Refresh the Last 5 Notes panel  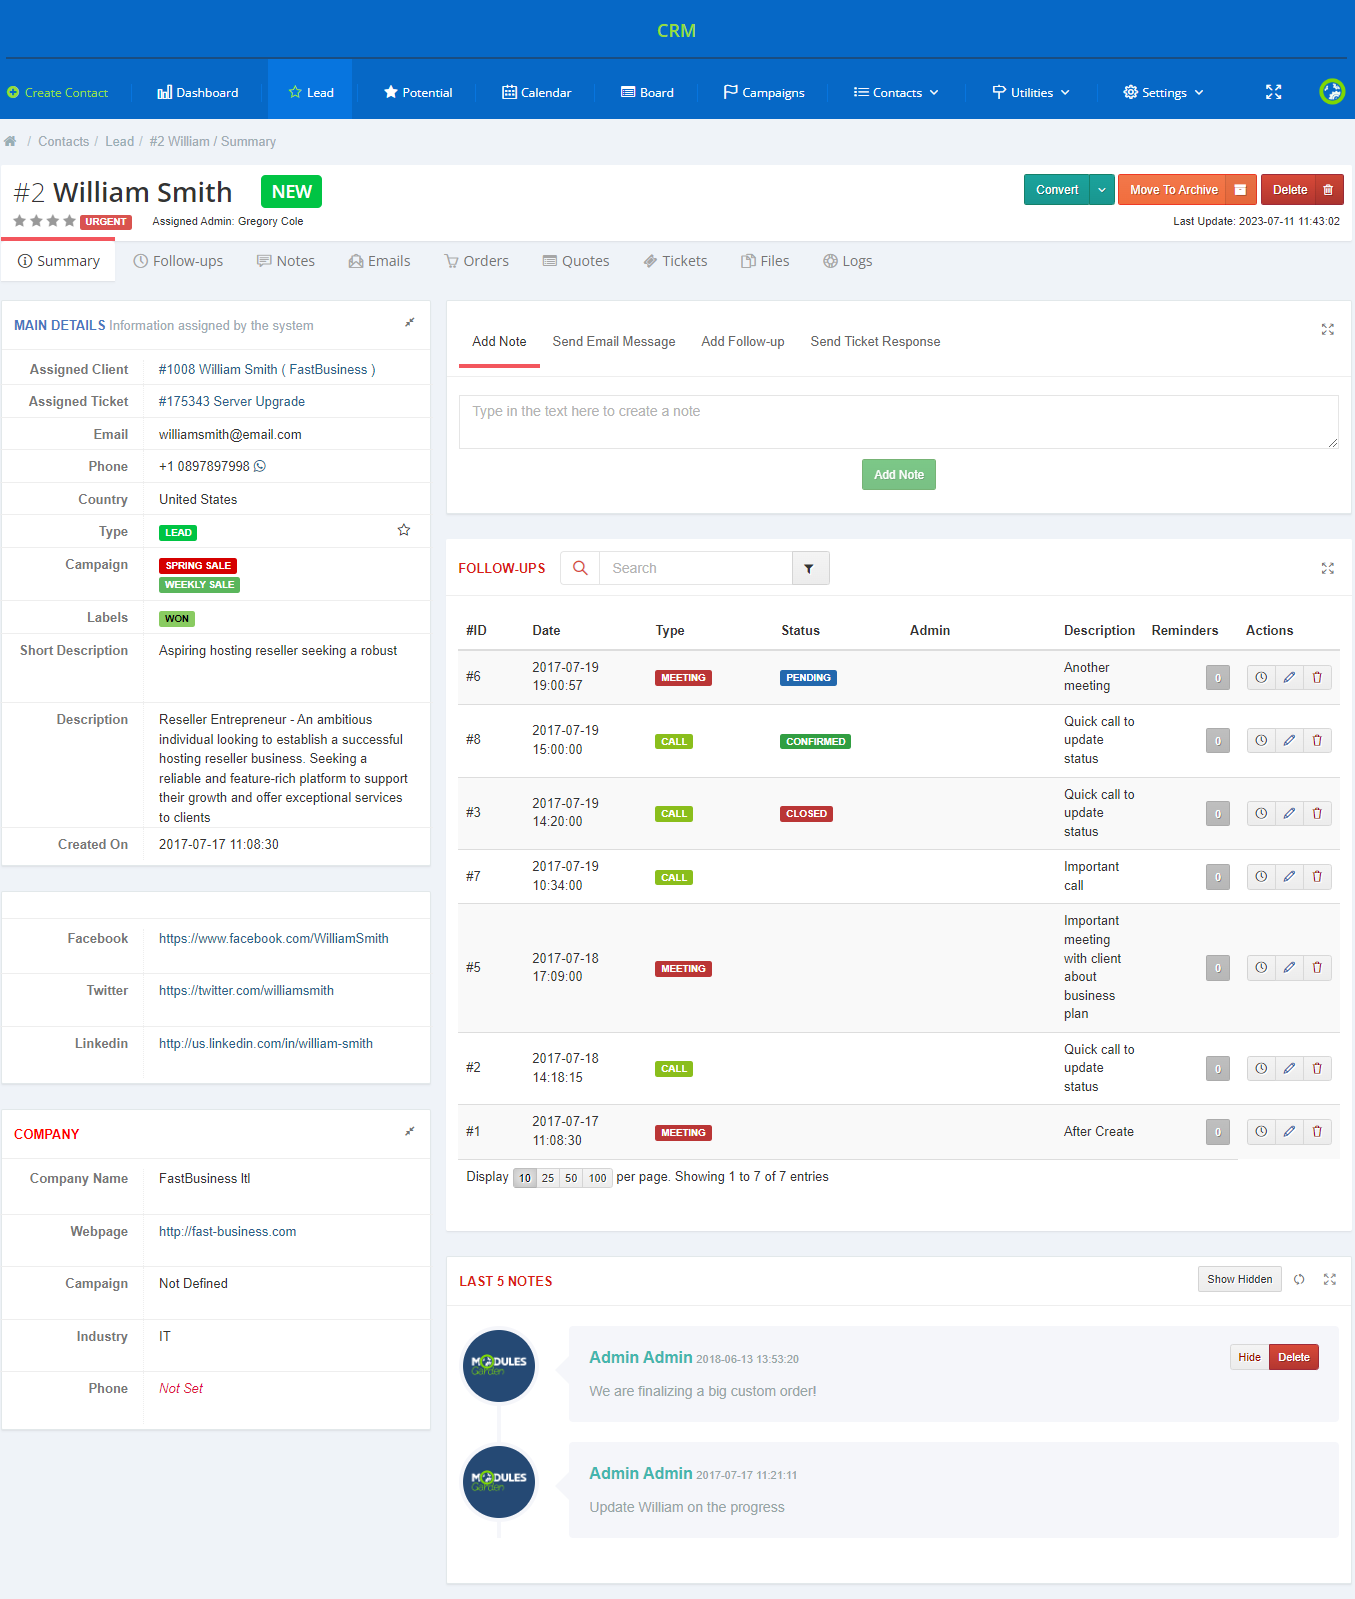point(1299,1279)
